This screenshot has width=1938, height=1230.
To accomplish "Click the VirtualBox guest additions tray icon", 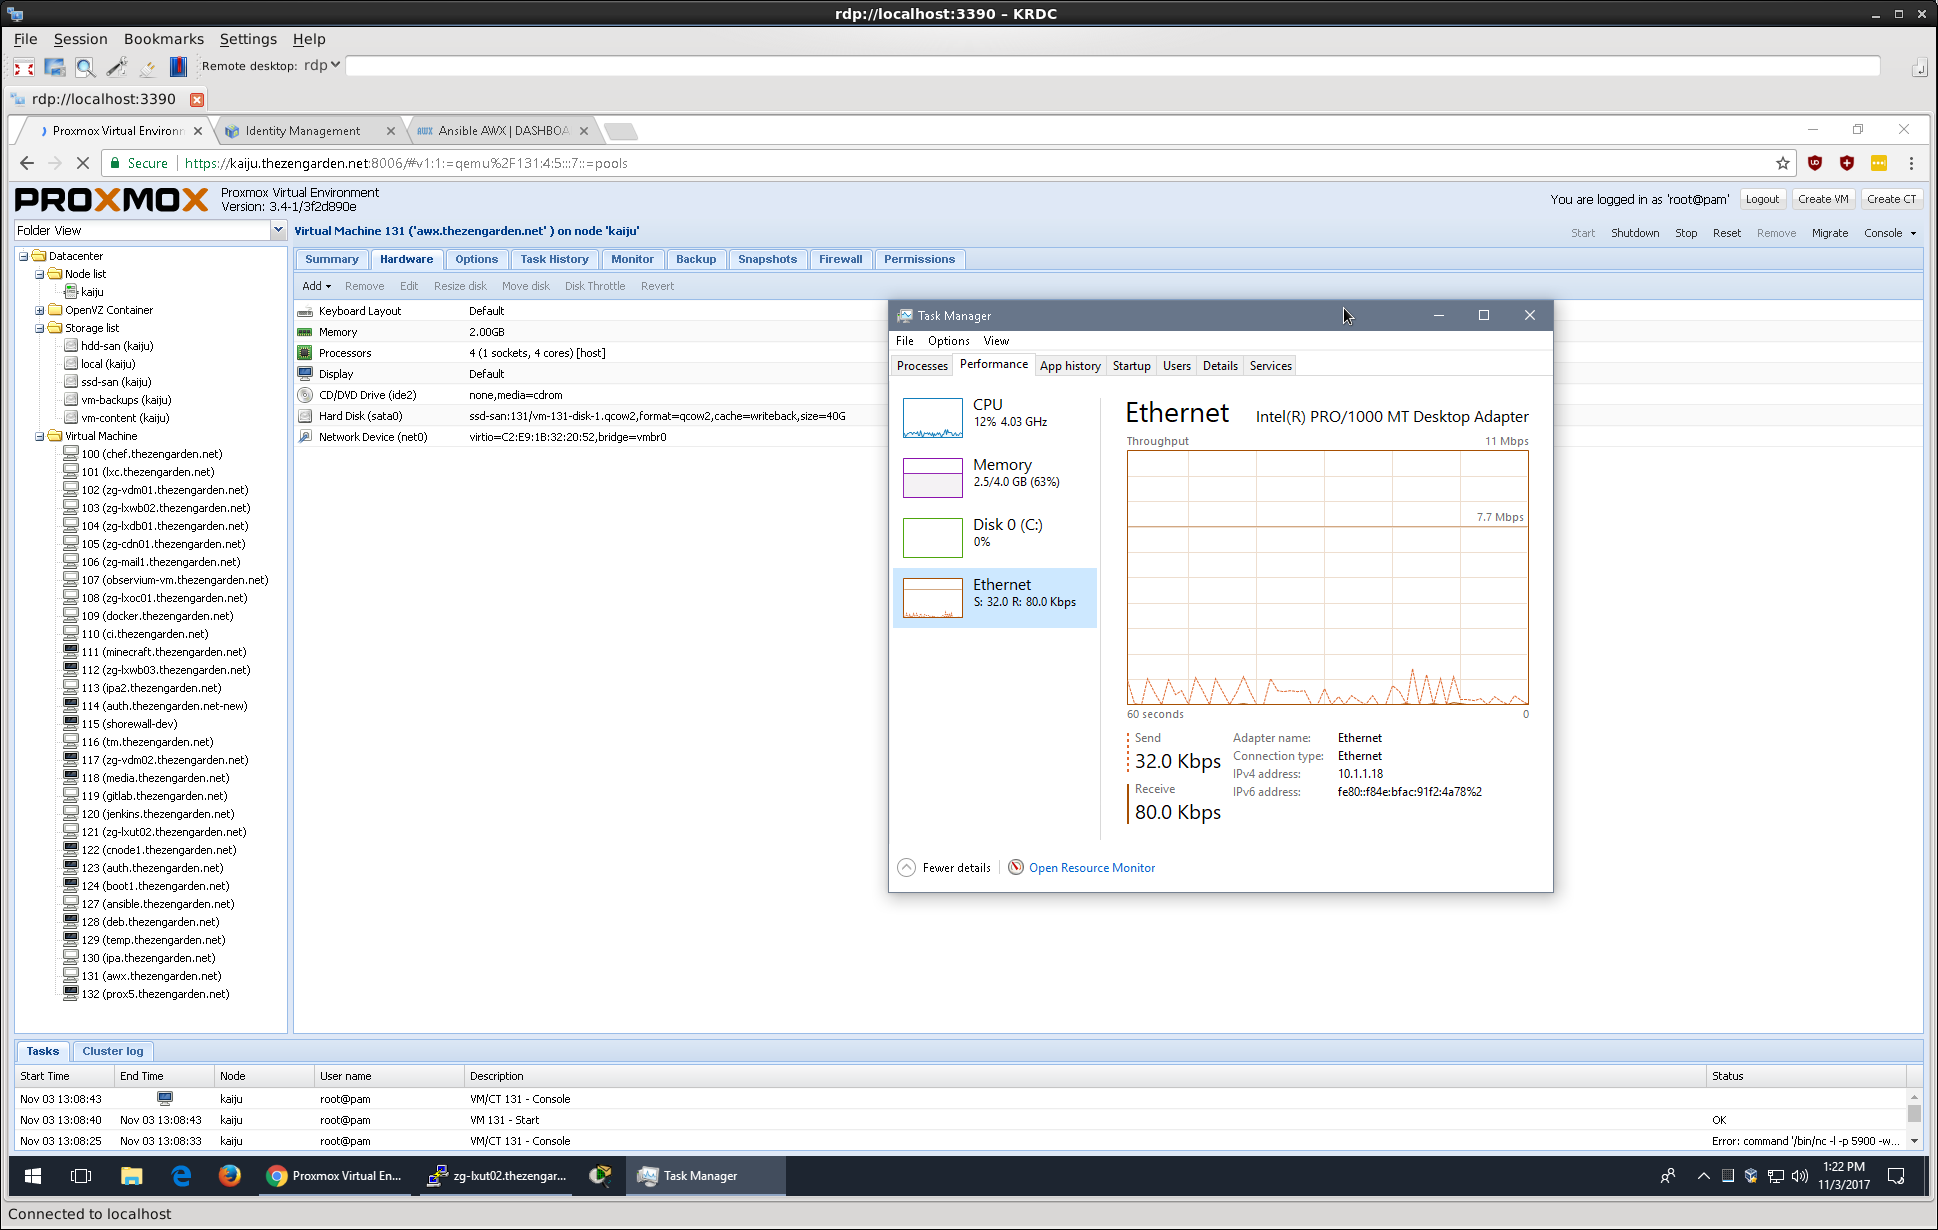I will (x=1751, y=1176).
